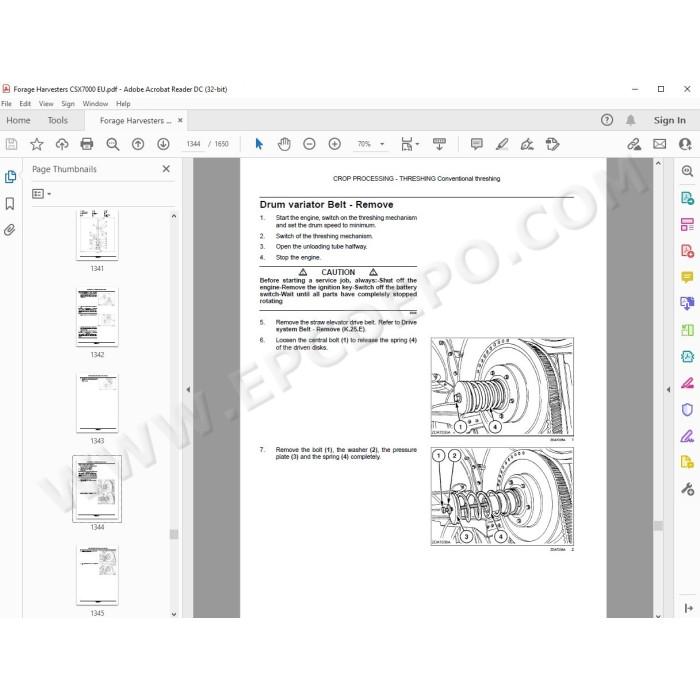Image resolution: width=700 pixels, height=700 pixels.
Task: Add a comment with speech bubble icon
Action: pyautogui.click(x=477, y=144)
